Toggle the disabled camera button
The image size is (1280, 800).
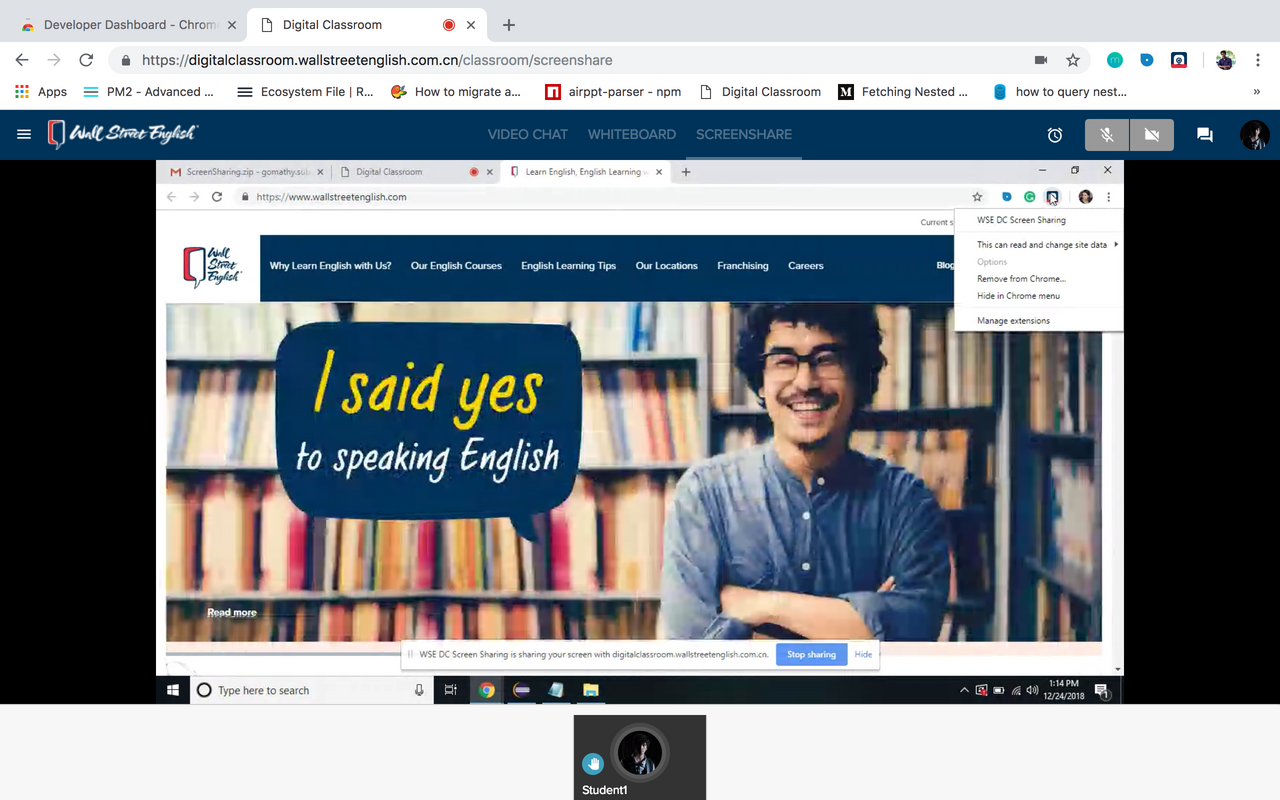click(1151, 135)
